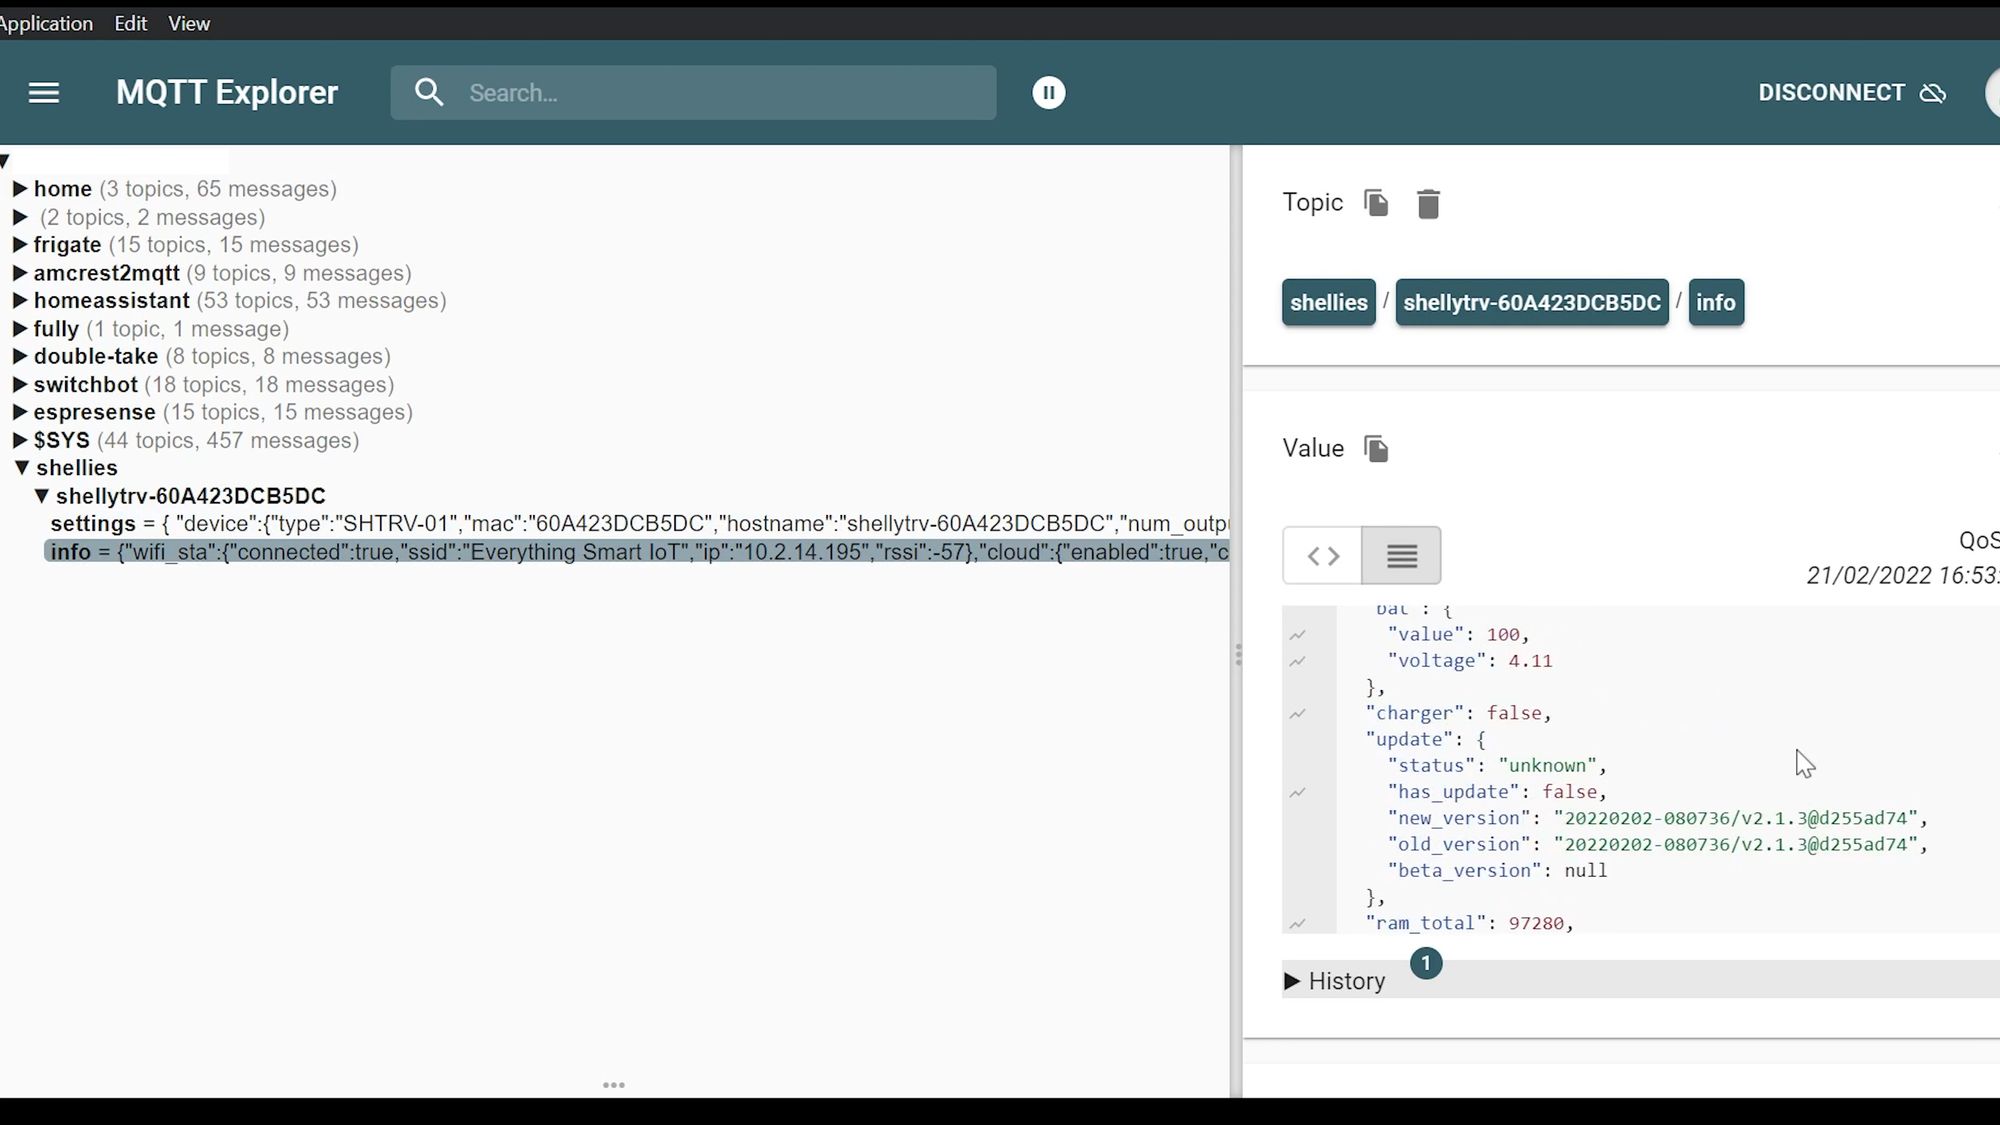Expand the History section

(x=1292, y=982)
